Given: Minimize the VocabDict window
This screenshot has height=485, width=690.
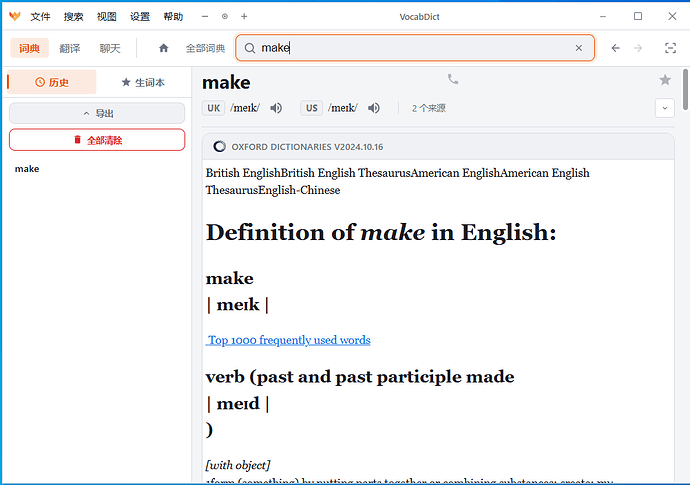Looking at the screenshot, I should point(603,16).
